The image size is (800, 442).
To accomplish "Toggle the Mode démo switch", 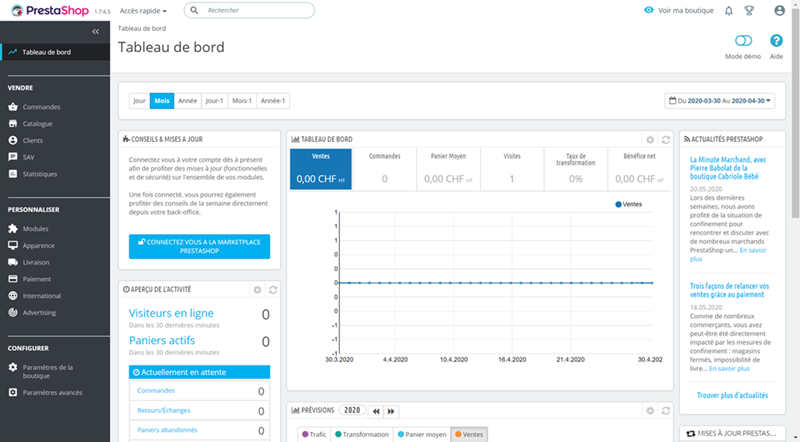I will click(743, 40).
